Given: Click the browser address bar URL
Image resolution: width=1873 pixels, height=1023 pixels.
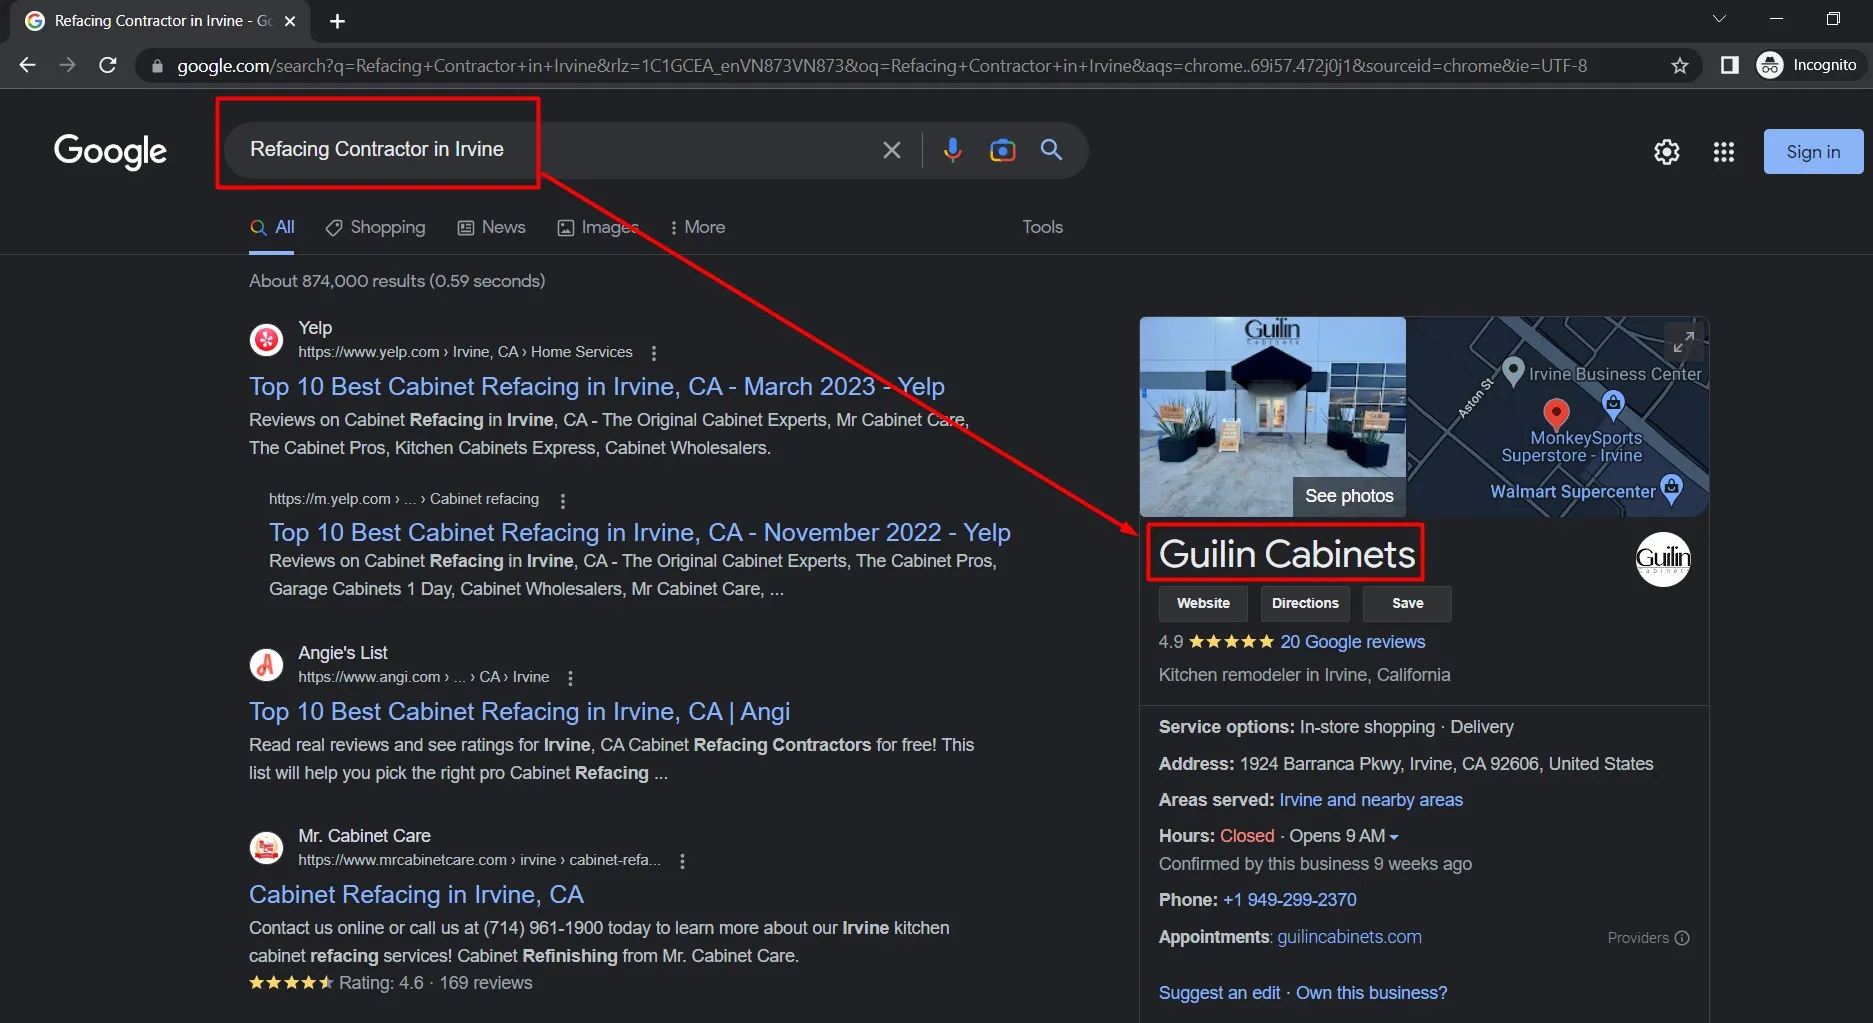Looking at the screenshot, I should 881,66.
